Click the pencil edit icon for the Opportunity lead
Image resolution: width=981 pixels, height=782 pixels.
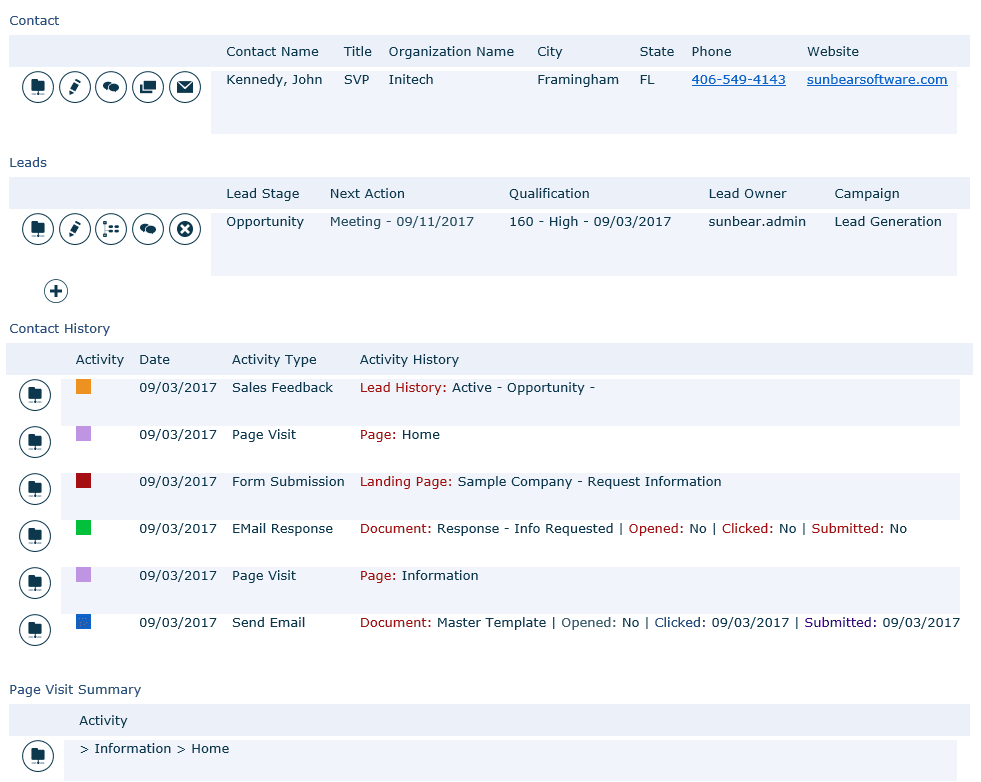click(75, 229)
